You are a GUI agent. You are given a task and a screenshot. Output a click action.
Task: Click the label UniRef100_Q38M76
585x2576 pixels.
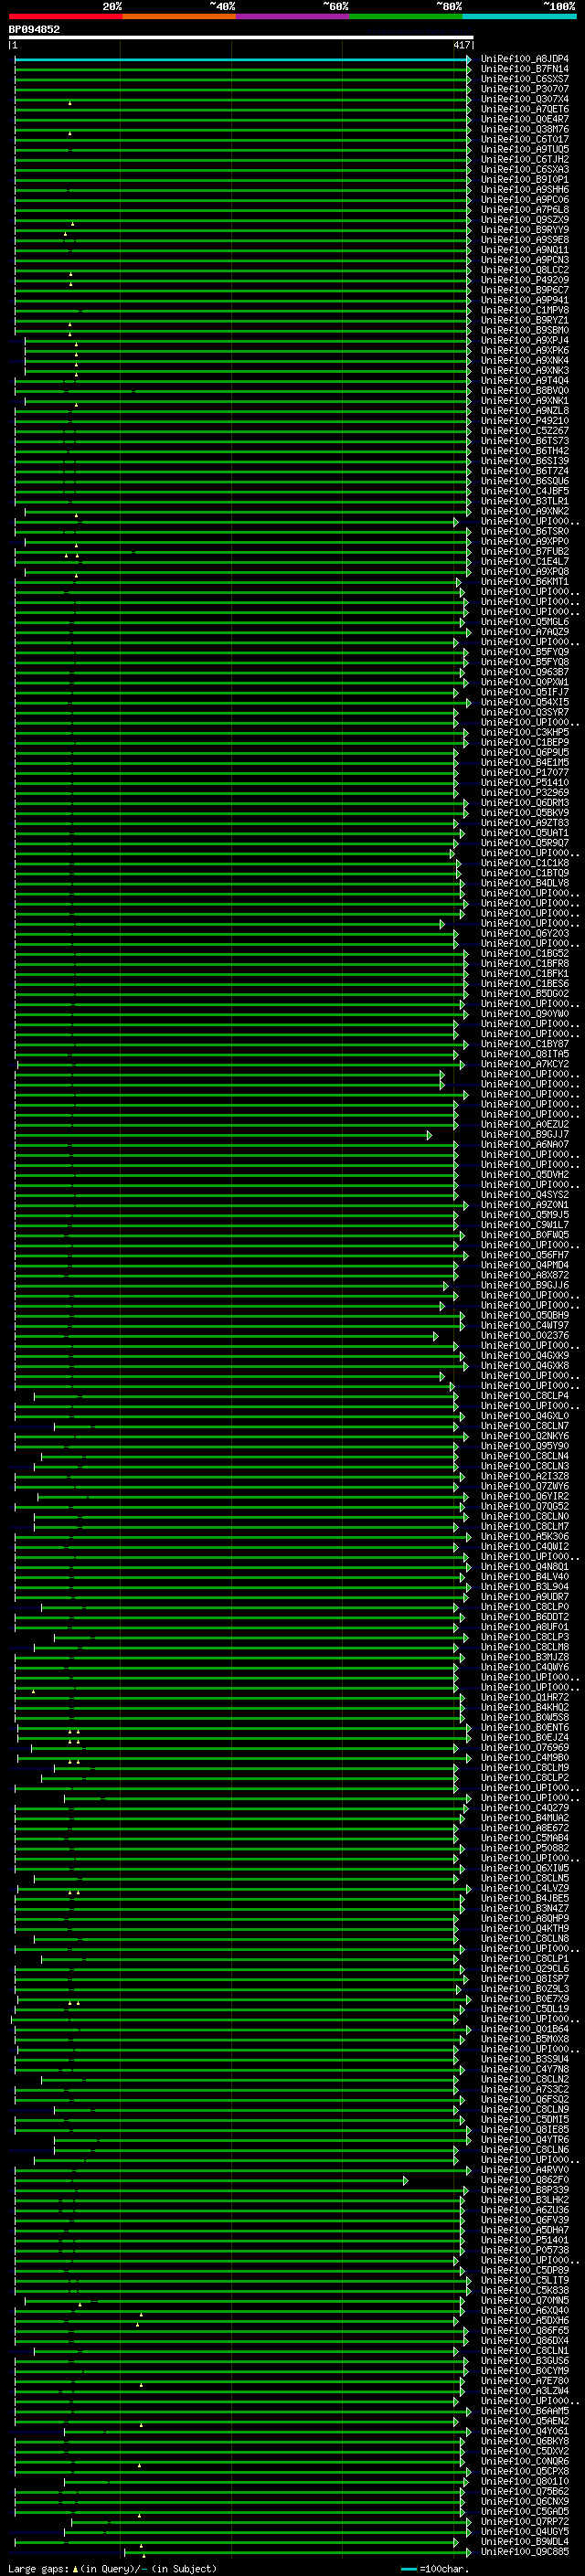pos(524,129)
